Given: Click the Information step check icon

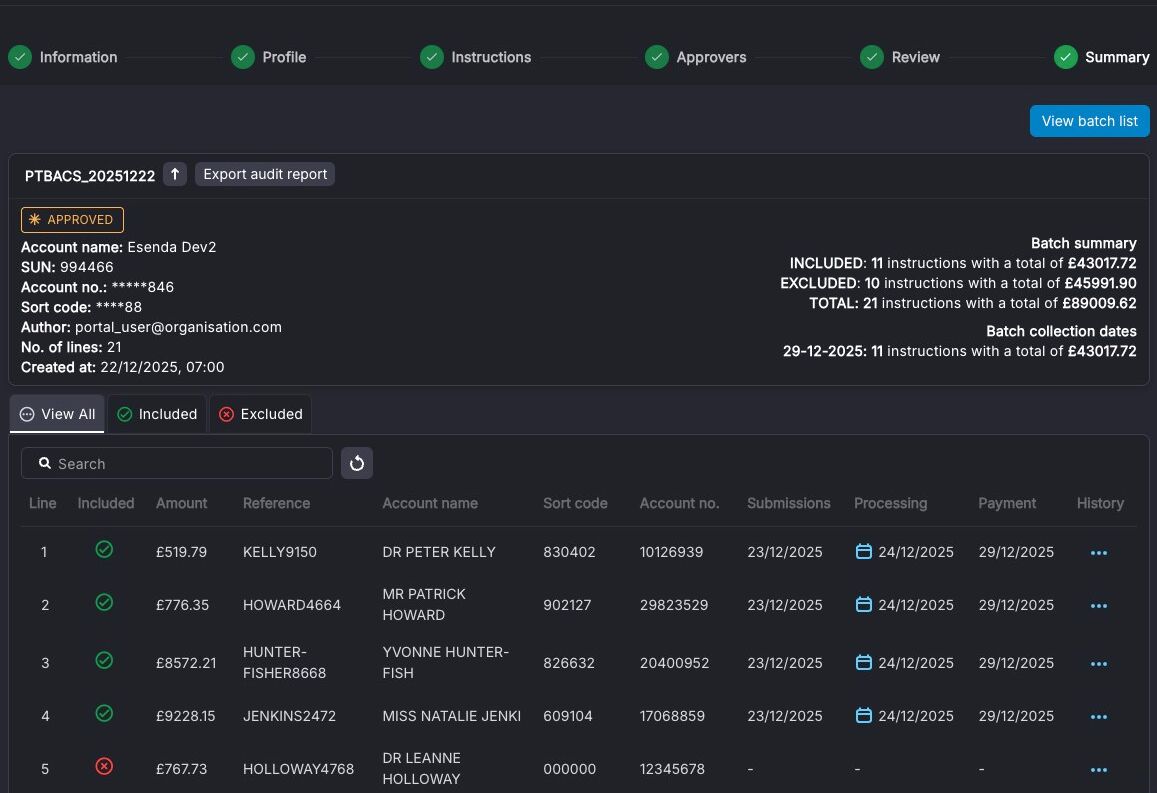Looking at the screenshot, I should [x=20, y=57].
